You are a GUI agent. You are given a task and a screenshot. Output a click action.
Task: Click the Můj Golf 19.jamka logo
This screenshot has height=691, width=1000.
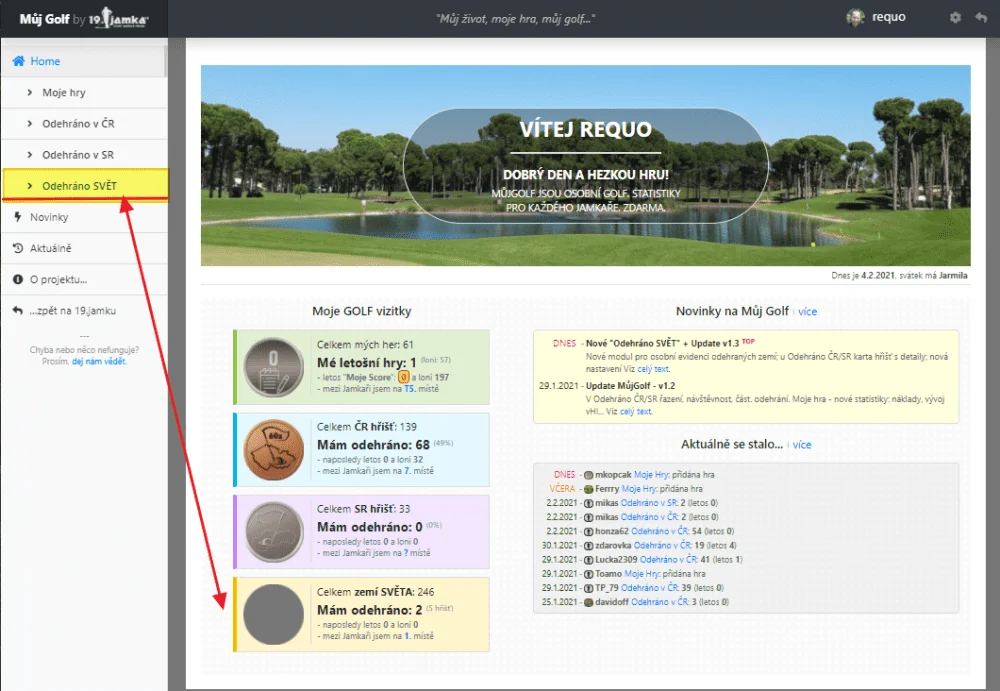[84, 19]
